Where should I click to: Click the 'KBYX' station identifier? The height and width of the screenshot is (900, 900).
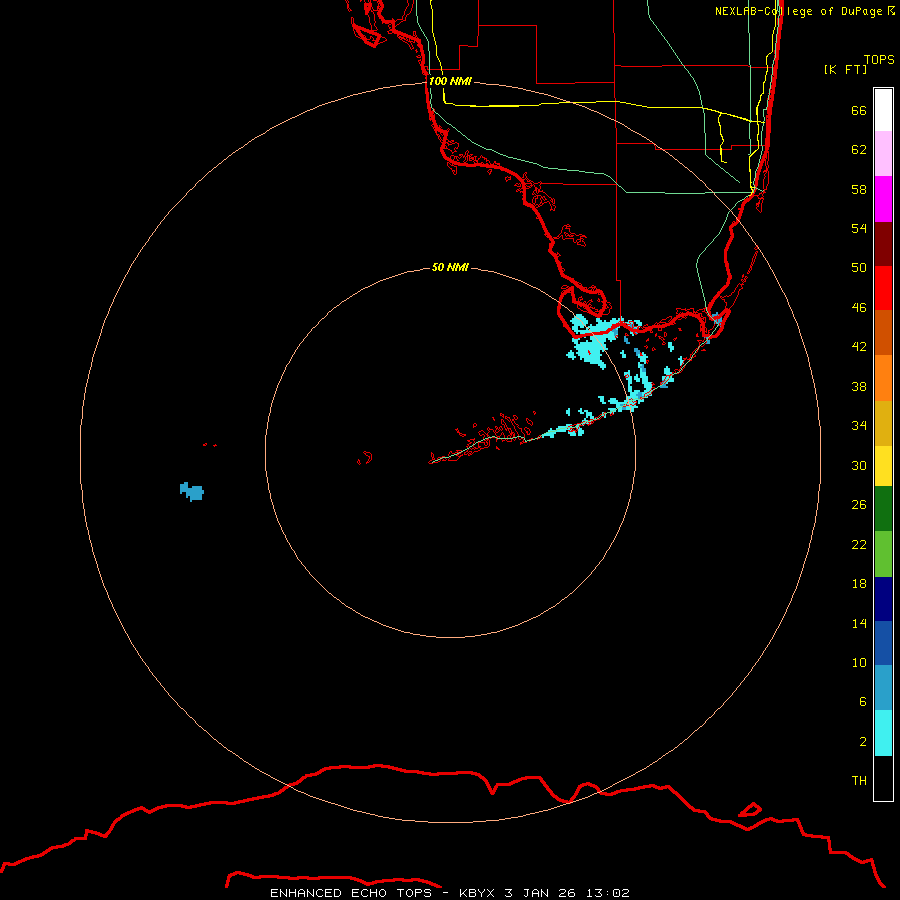pyautogui.click(x=477, y=893)
